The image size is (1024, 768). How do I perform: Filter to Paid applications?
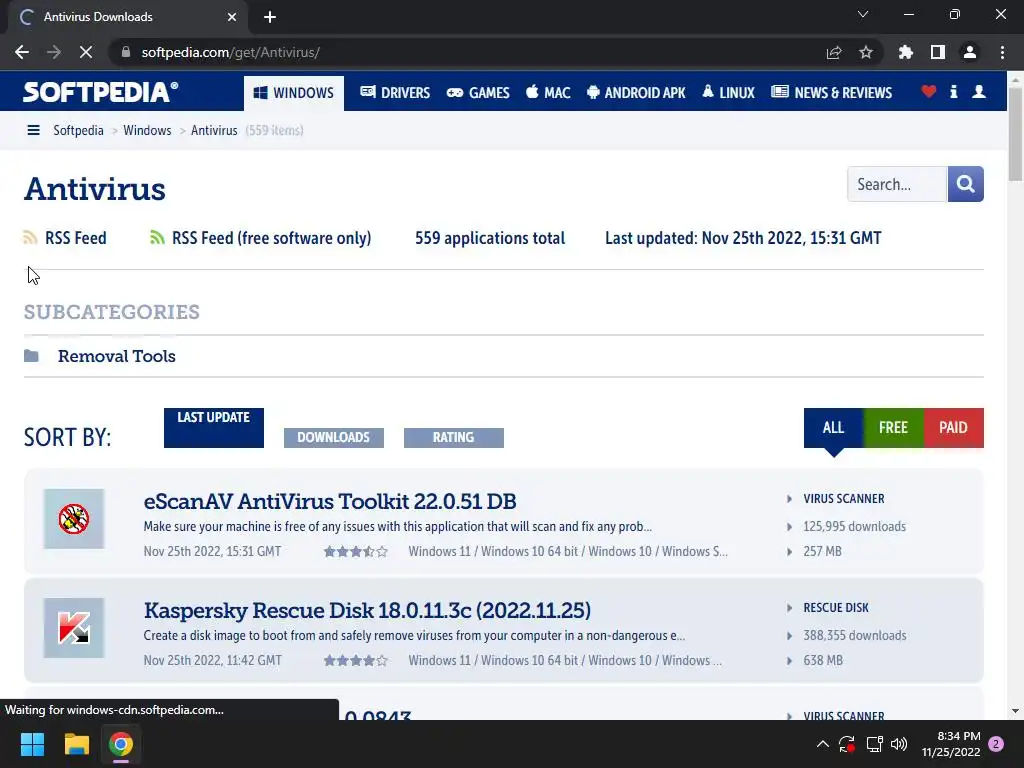click(953, 428)
